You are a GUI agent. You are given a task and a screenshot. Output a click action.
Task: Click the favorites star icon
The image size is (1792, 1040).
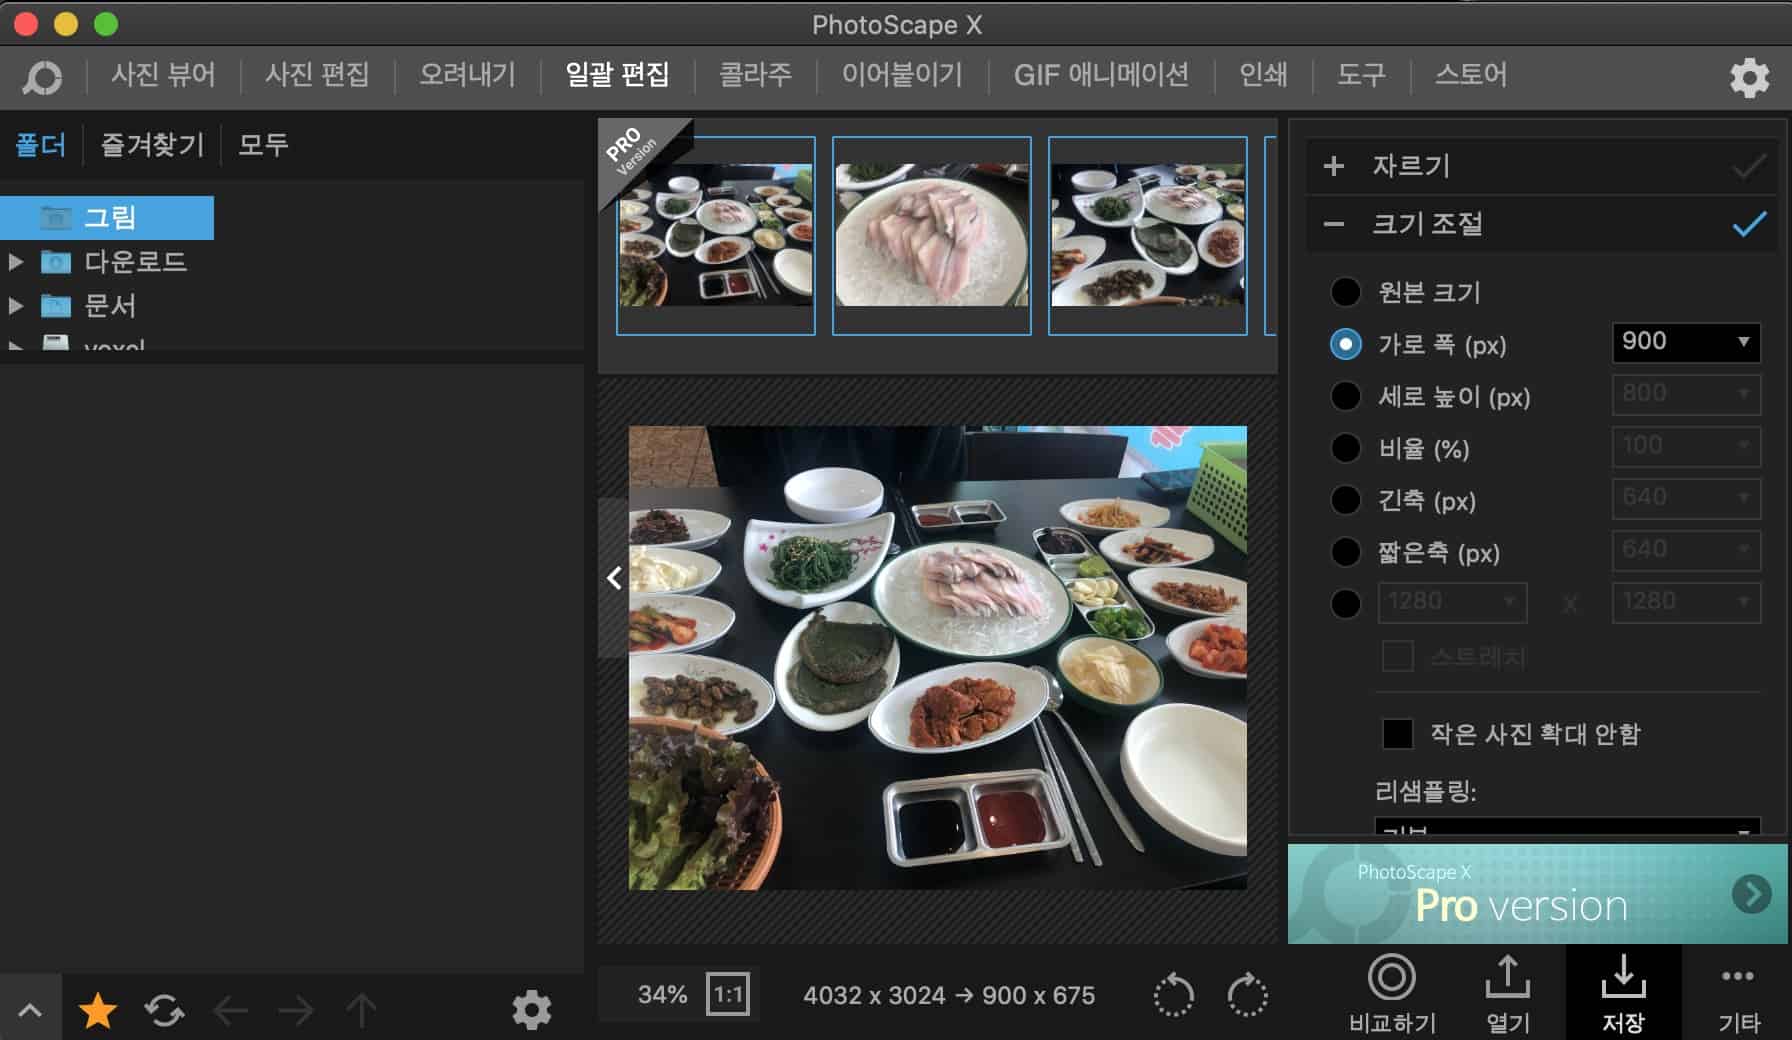[96, 1009]
